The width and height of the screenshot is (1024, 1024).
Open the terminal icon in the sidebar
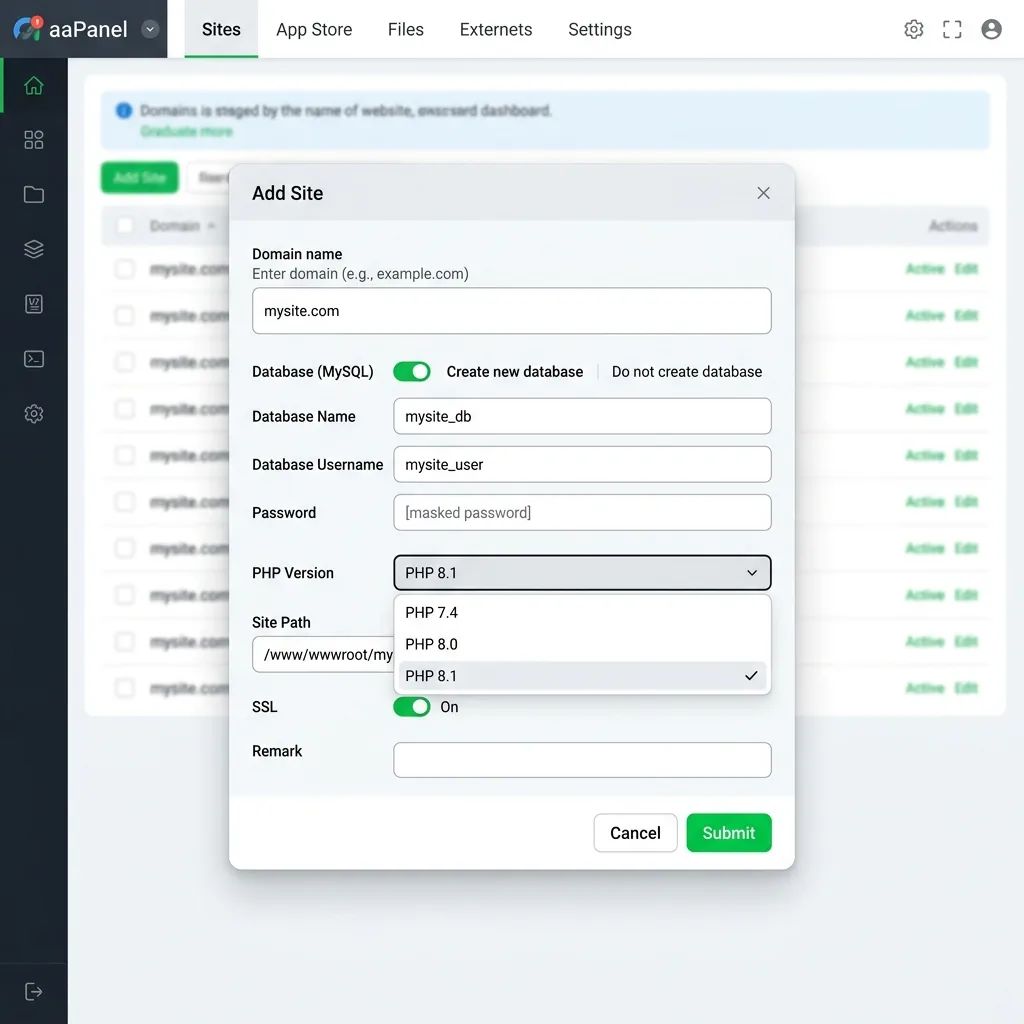coord(33,359)
